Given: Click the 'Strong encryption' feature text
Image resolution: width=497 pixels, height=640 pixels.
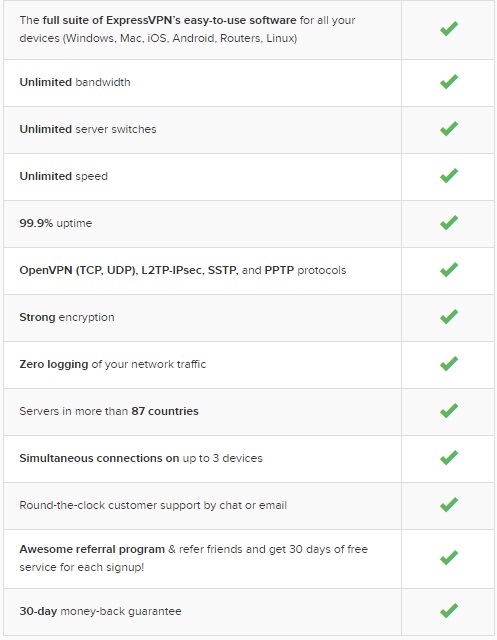Looking at the screenshot, I should click(67, 317).
